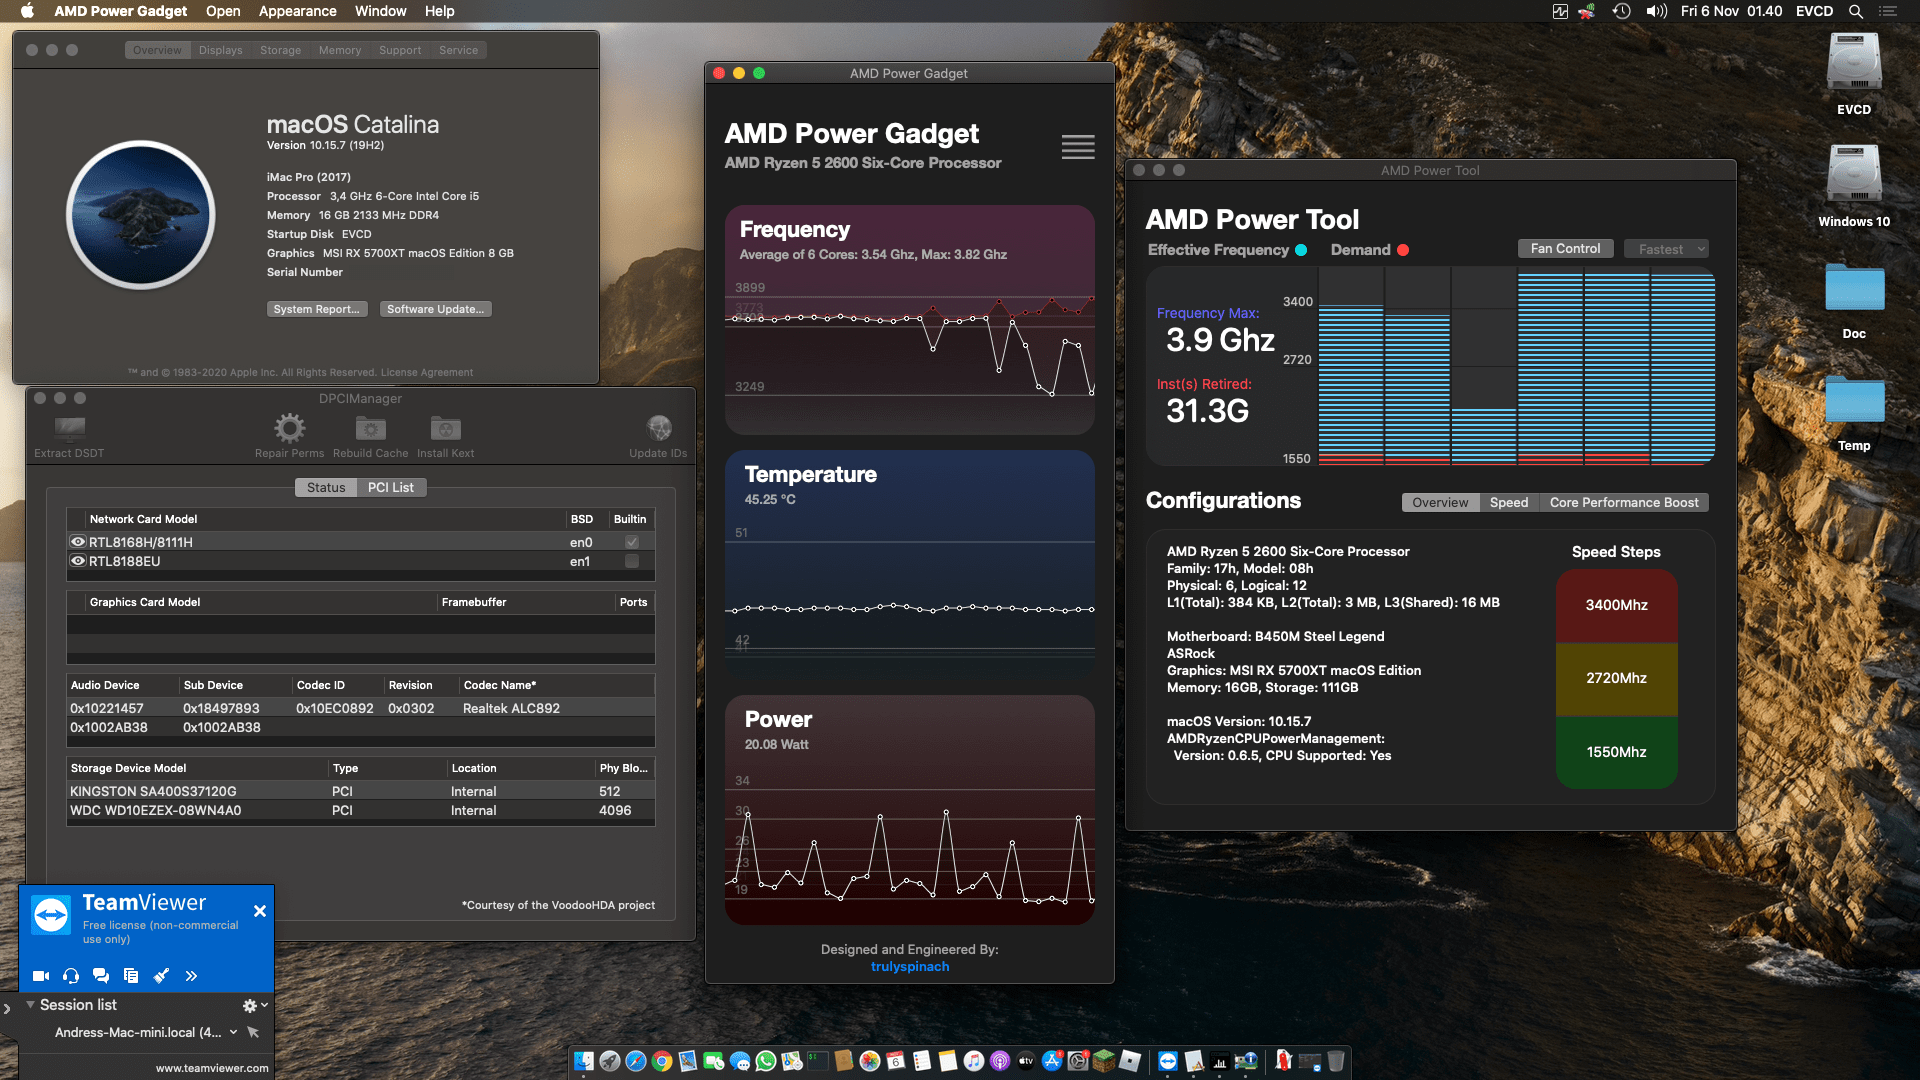Open the Fastest dropdown in AMD Power Tool
1920x1080 pixels.
pyautogui.click(x=1666, y=248)
